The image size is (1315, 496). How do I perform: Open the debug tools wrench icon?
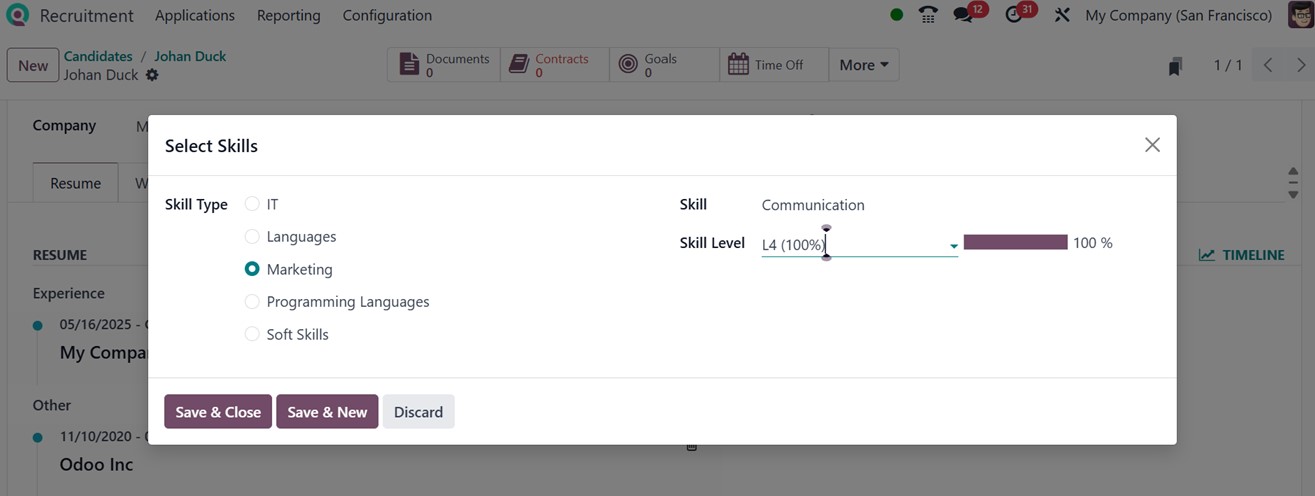[1062, 15]
